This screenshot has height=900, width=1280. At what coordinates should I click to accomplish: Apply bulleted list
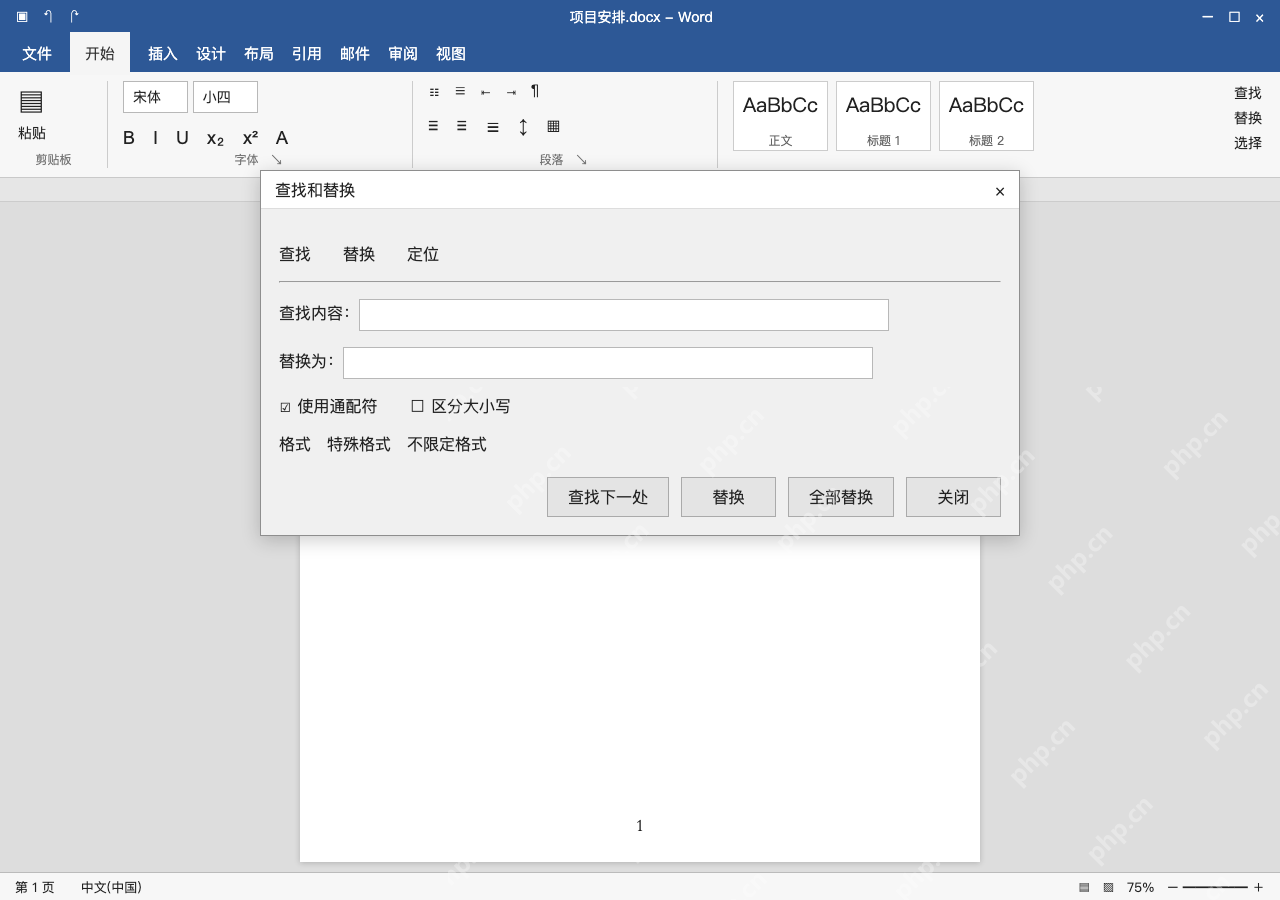tap(434, 92)
